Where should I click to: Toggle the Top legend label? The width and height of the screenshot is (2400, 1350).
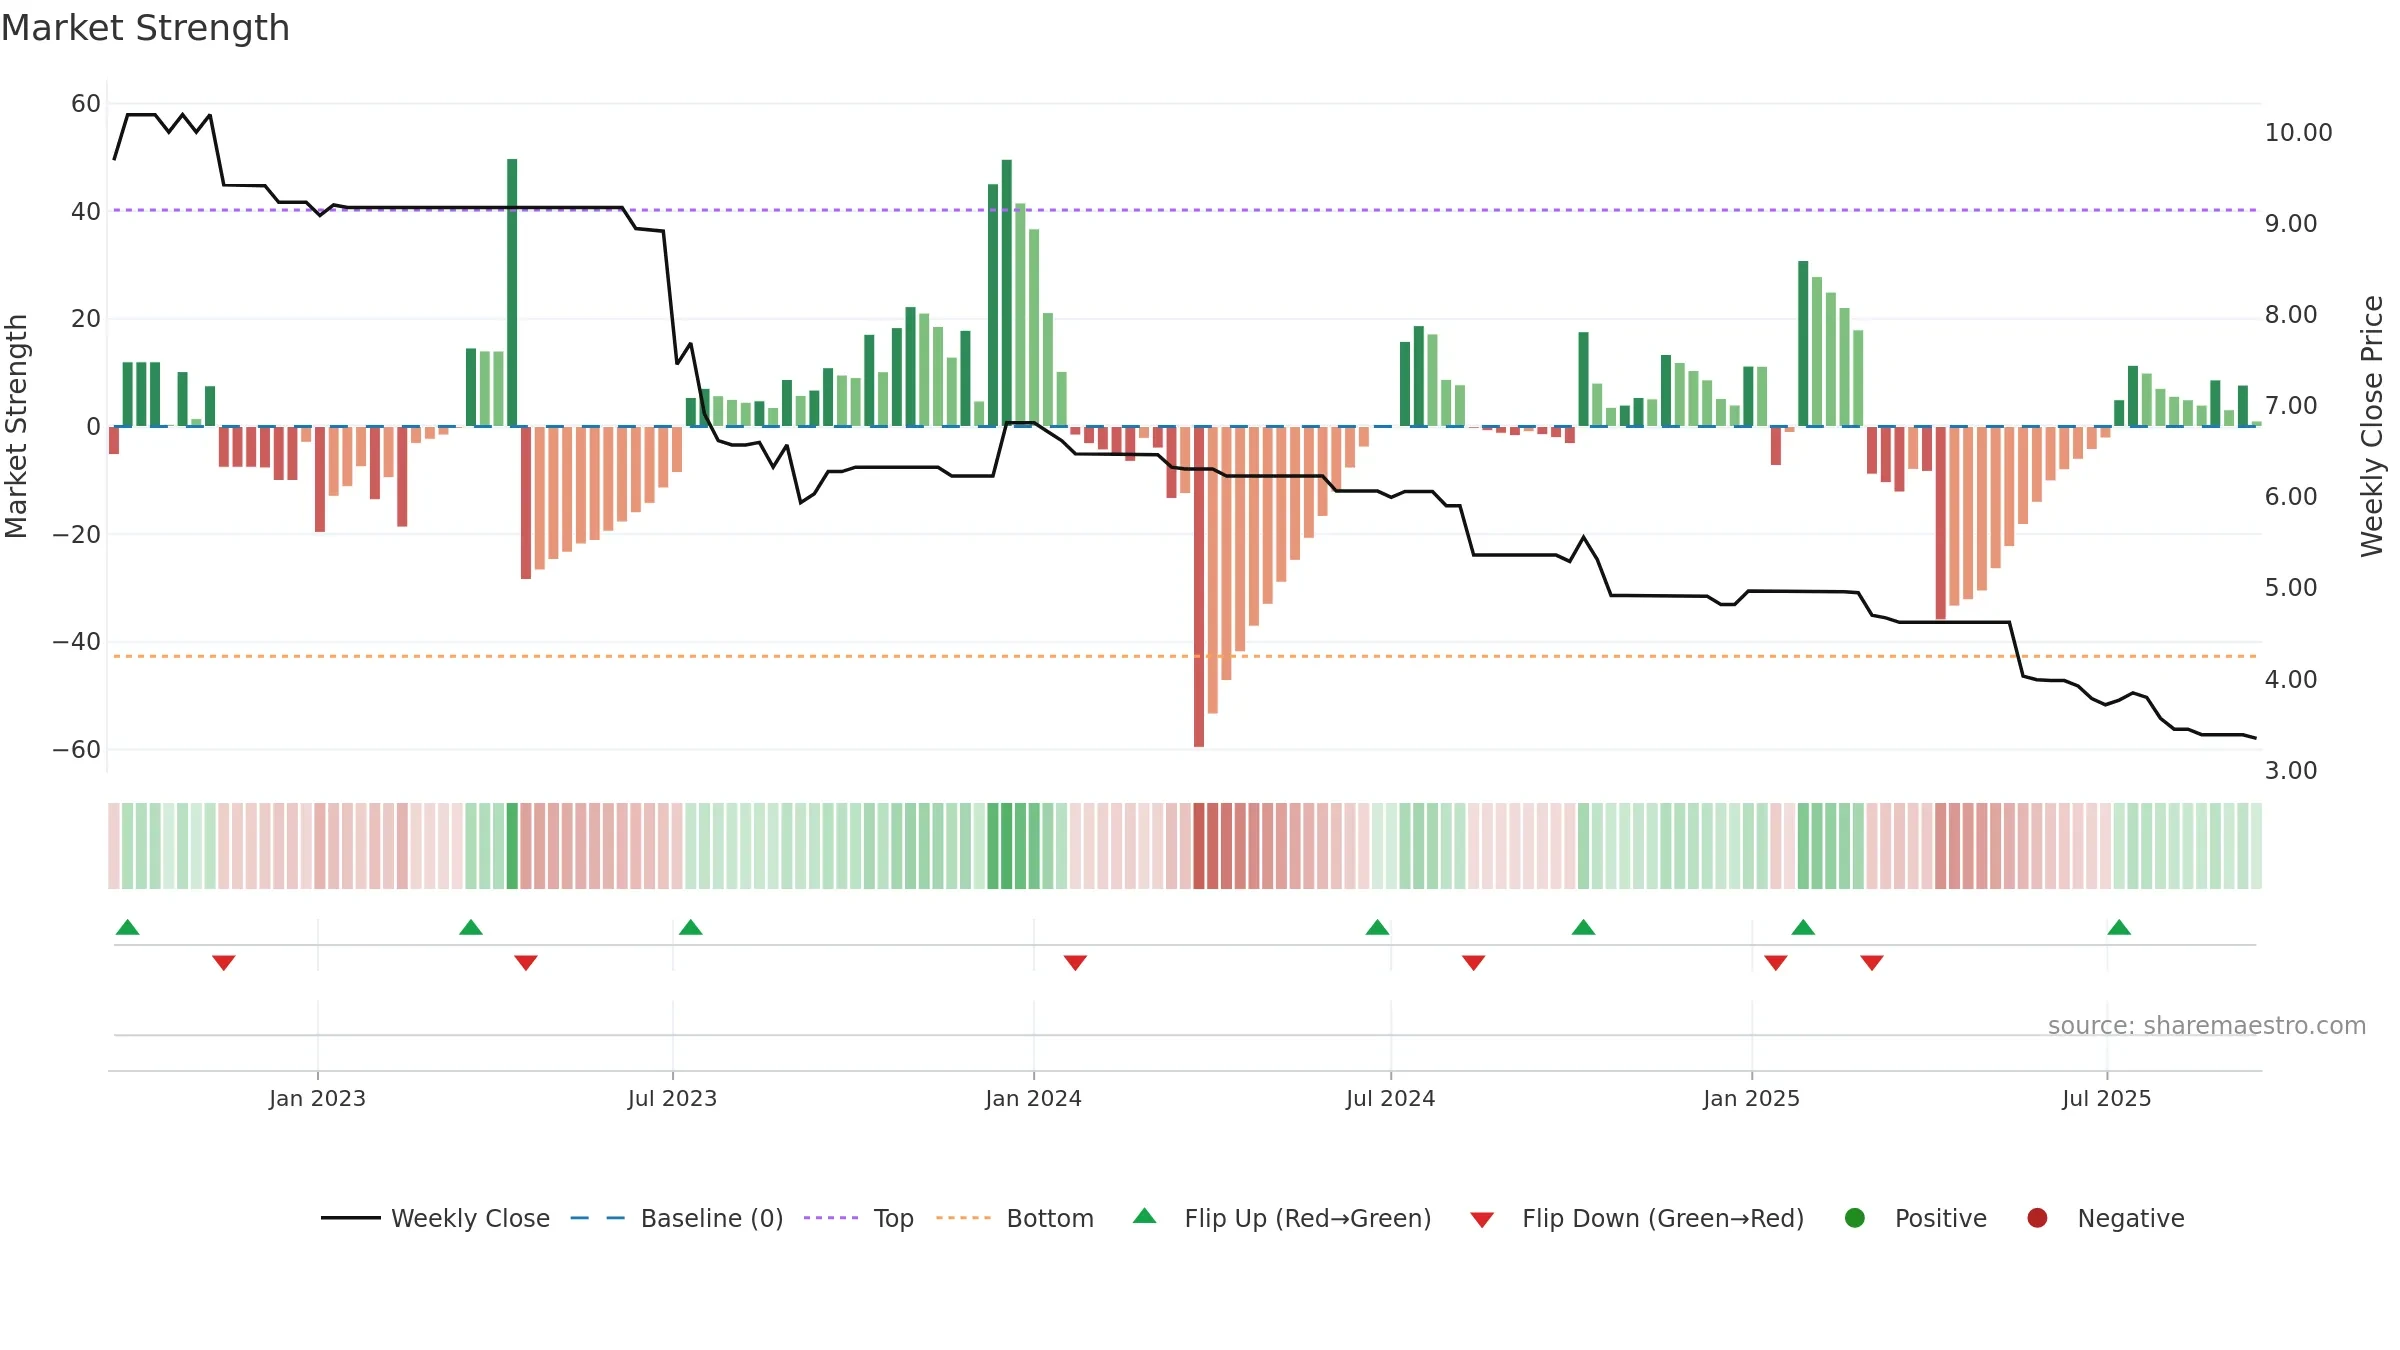click(894, 1219)
